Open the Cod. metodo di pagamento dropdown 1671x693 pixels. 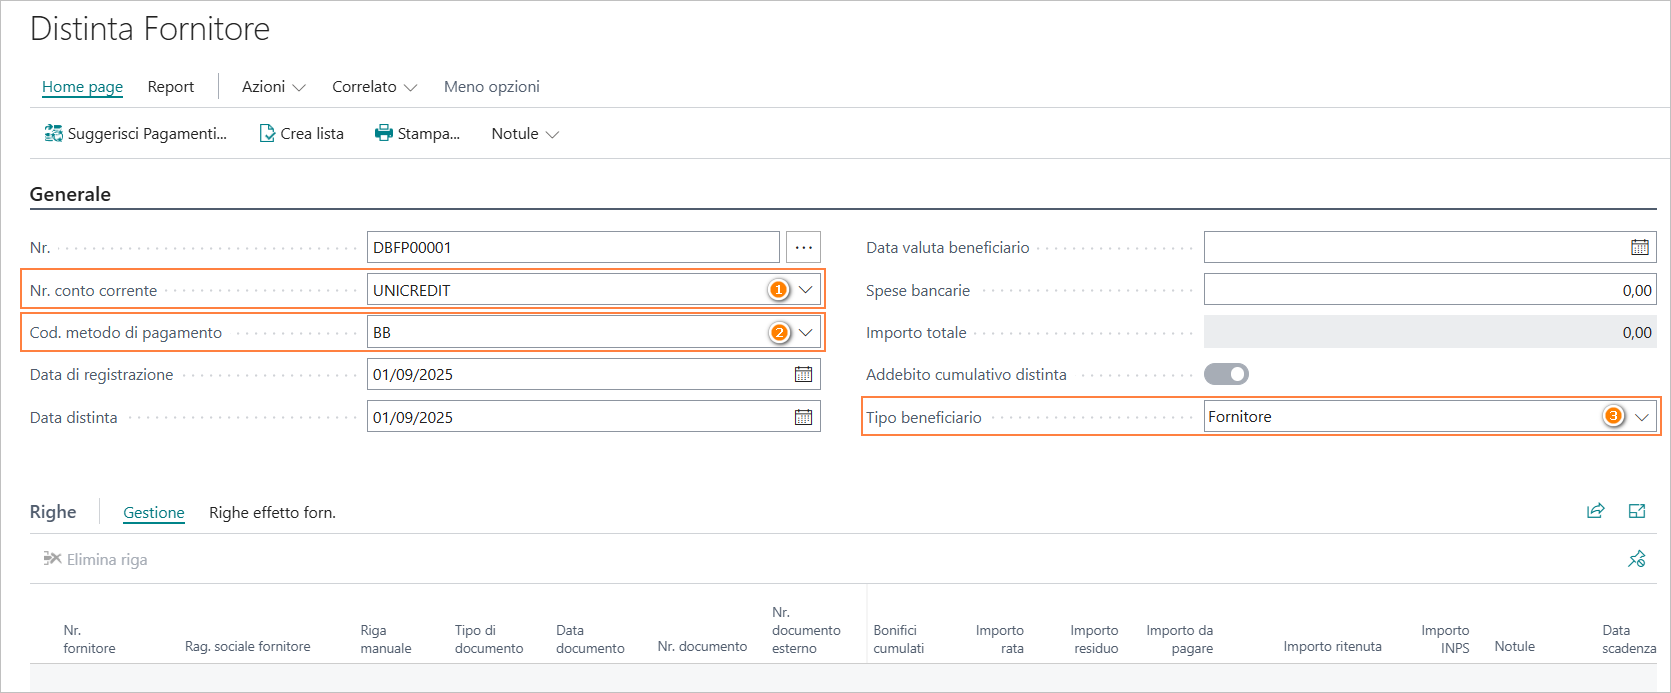806,332
